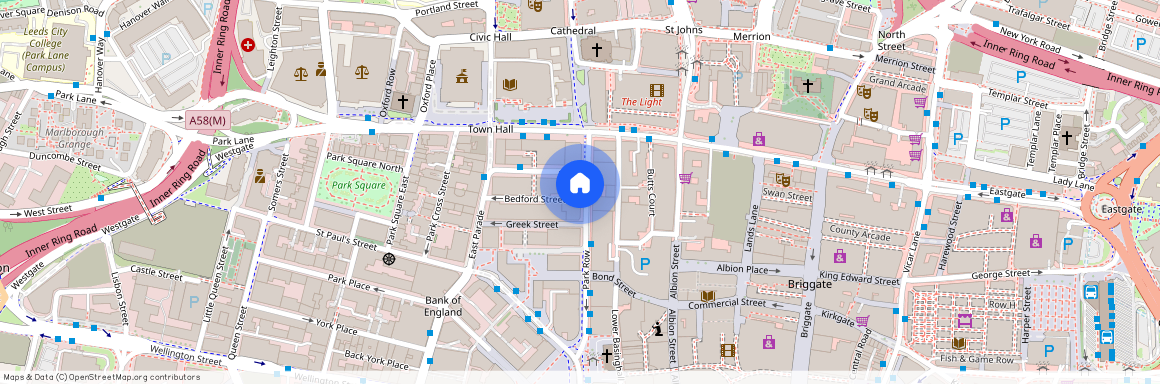1160x384 pixels.
Task: Click the Bond Street label
Action: click(613, 286)
